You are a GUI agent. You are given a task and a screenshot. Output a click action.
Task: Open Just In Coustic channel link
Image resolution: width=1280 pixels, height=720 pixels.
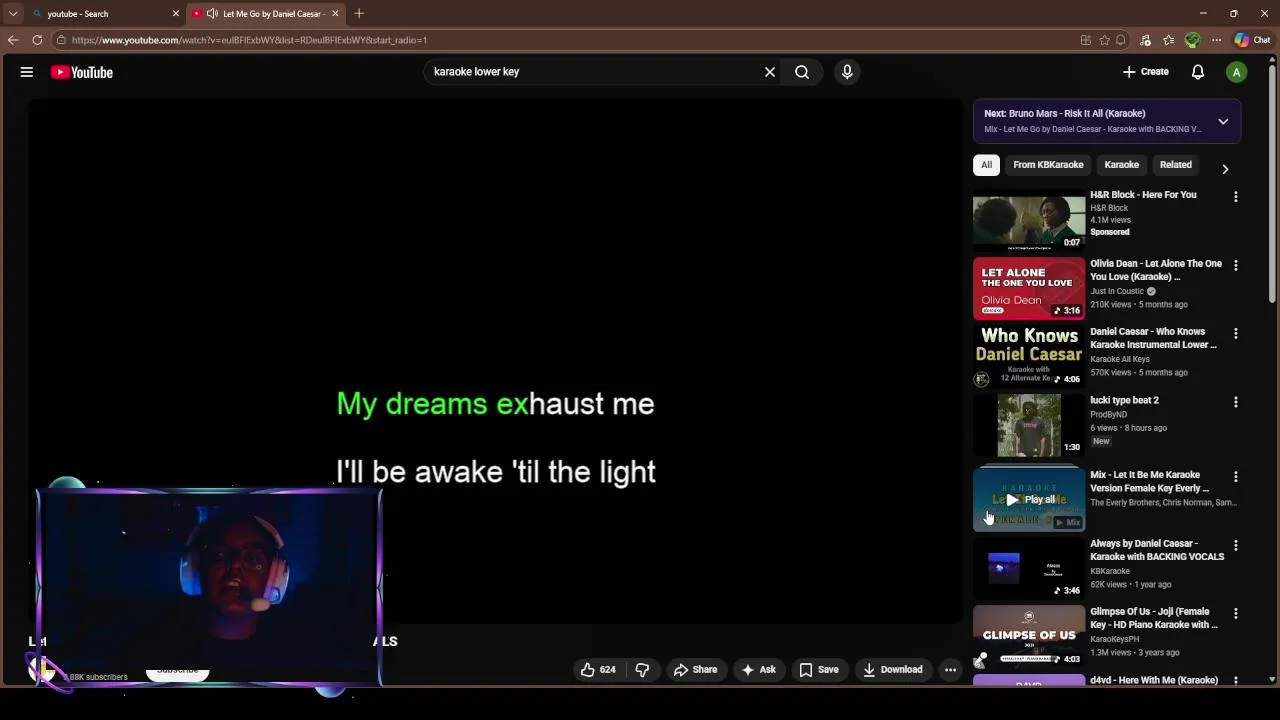[x=1117, y=291]
